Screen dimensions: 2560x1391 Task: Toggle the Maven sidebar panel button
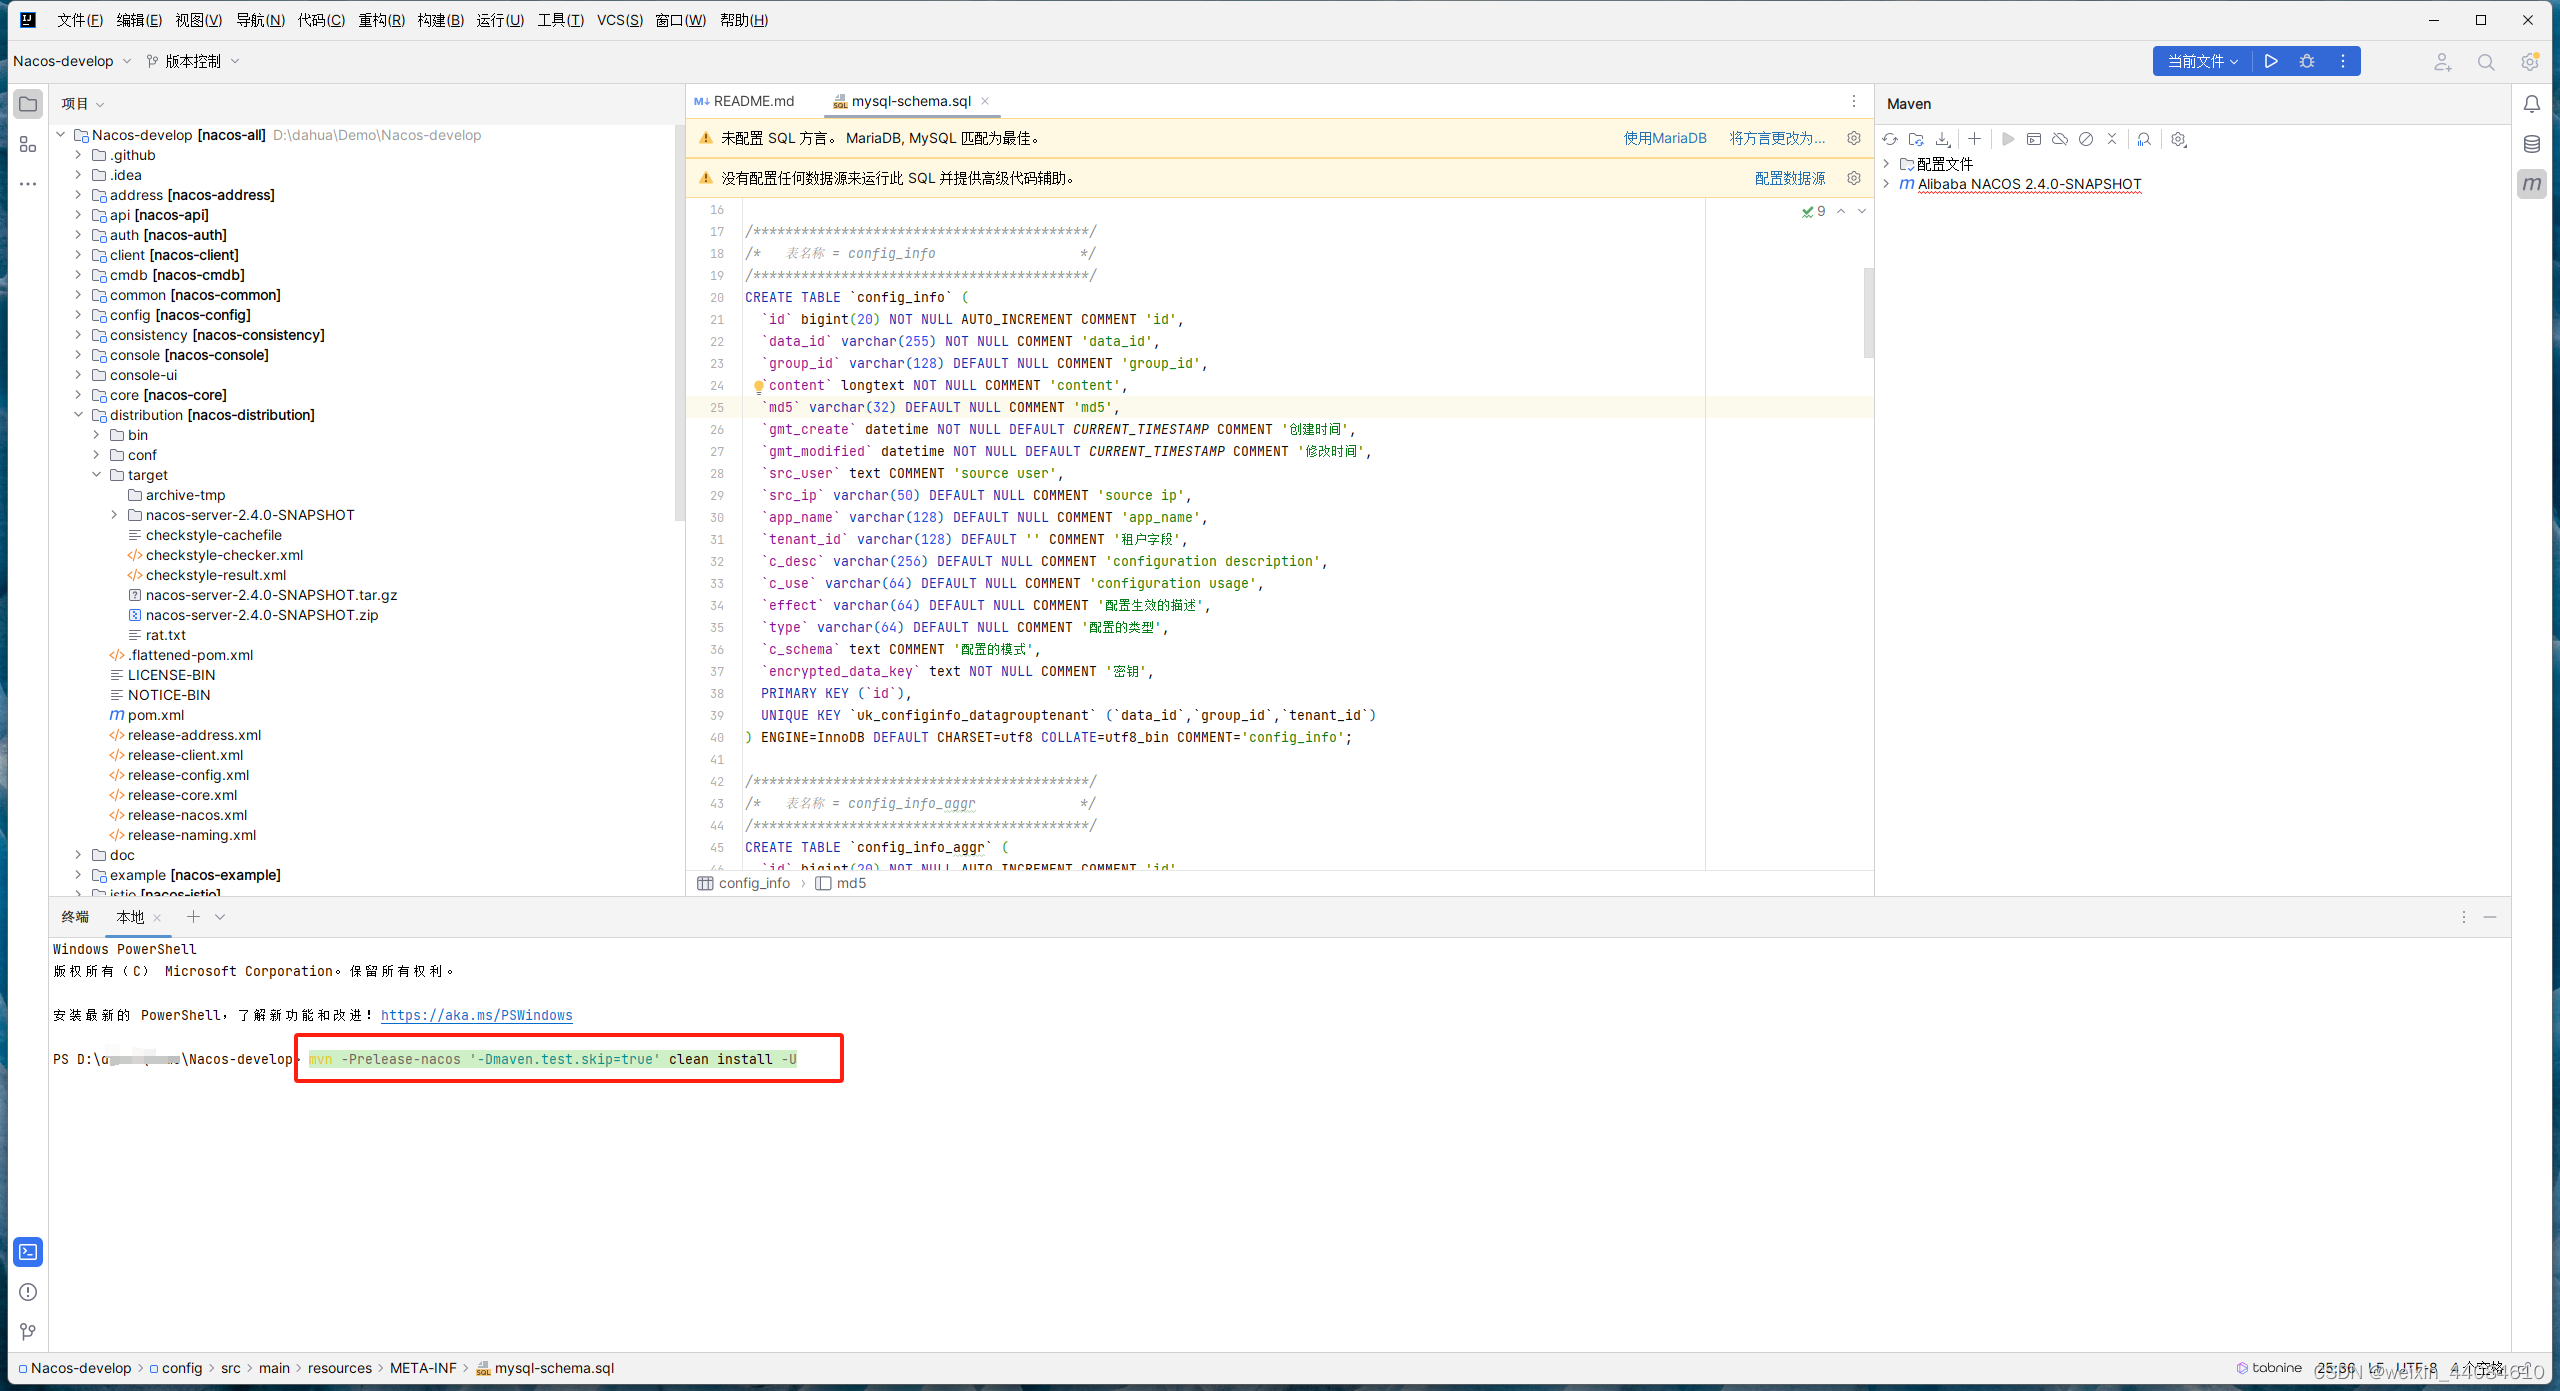(2532, 184)
